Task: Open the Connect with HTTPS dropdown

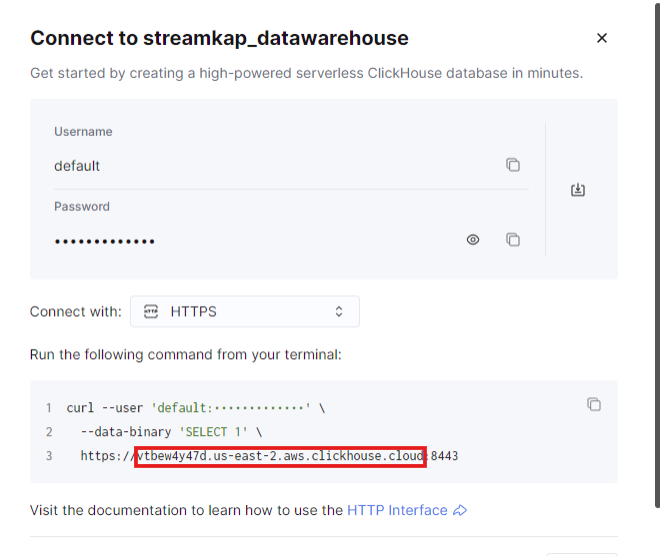Action: pyautogui.click(x=245, y=311)
